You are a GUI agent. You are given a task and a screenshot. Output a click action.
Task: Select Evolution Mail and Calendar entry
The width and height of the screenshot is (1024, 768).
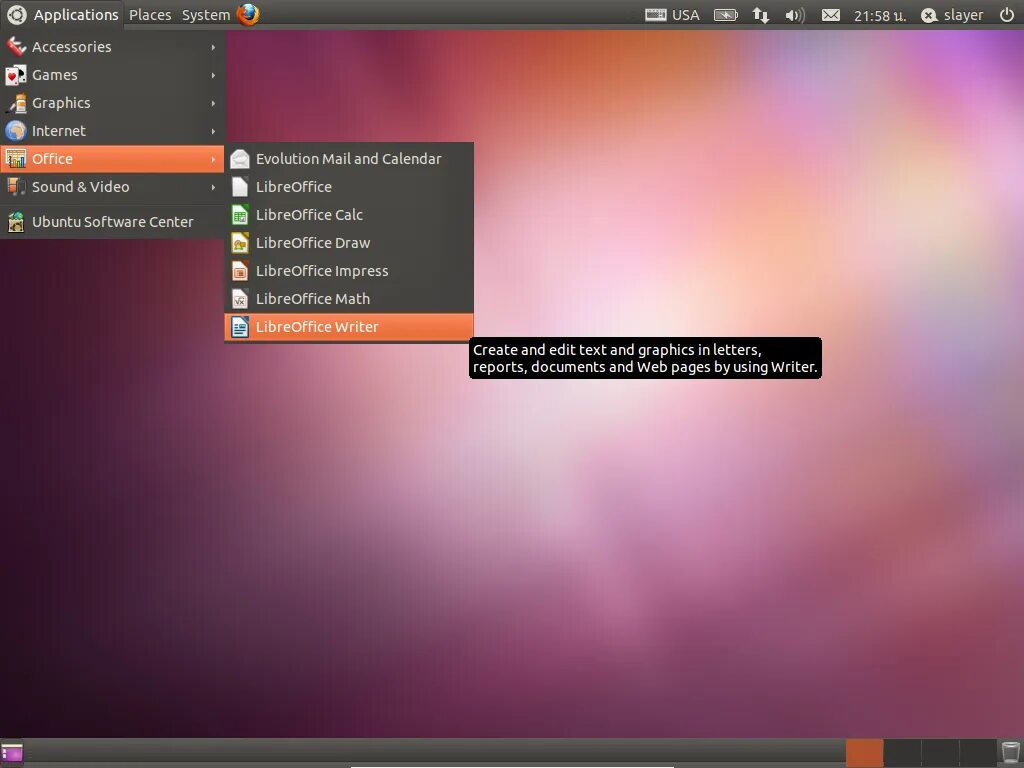point(349,159)
